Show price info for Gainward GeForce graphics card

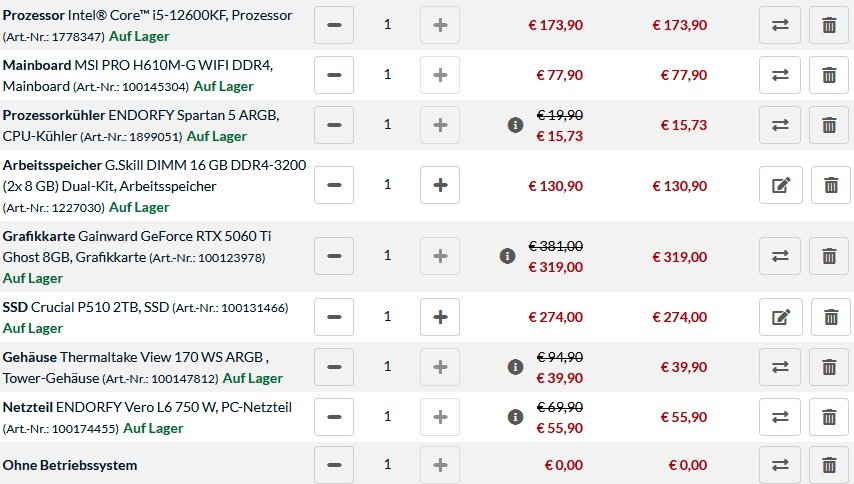tap(507, 256)
